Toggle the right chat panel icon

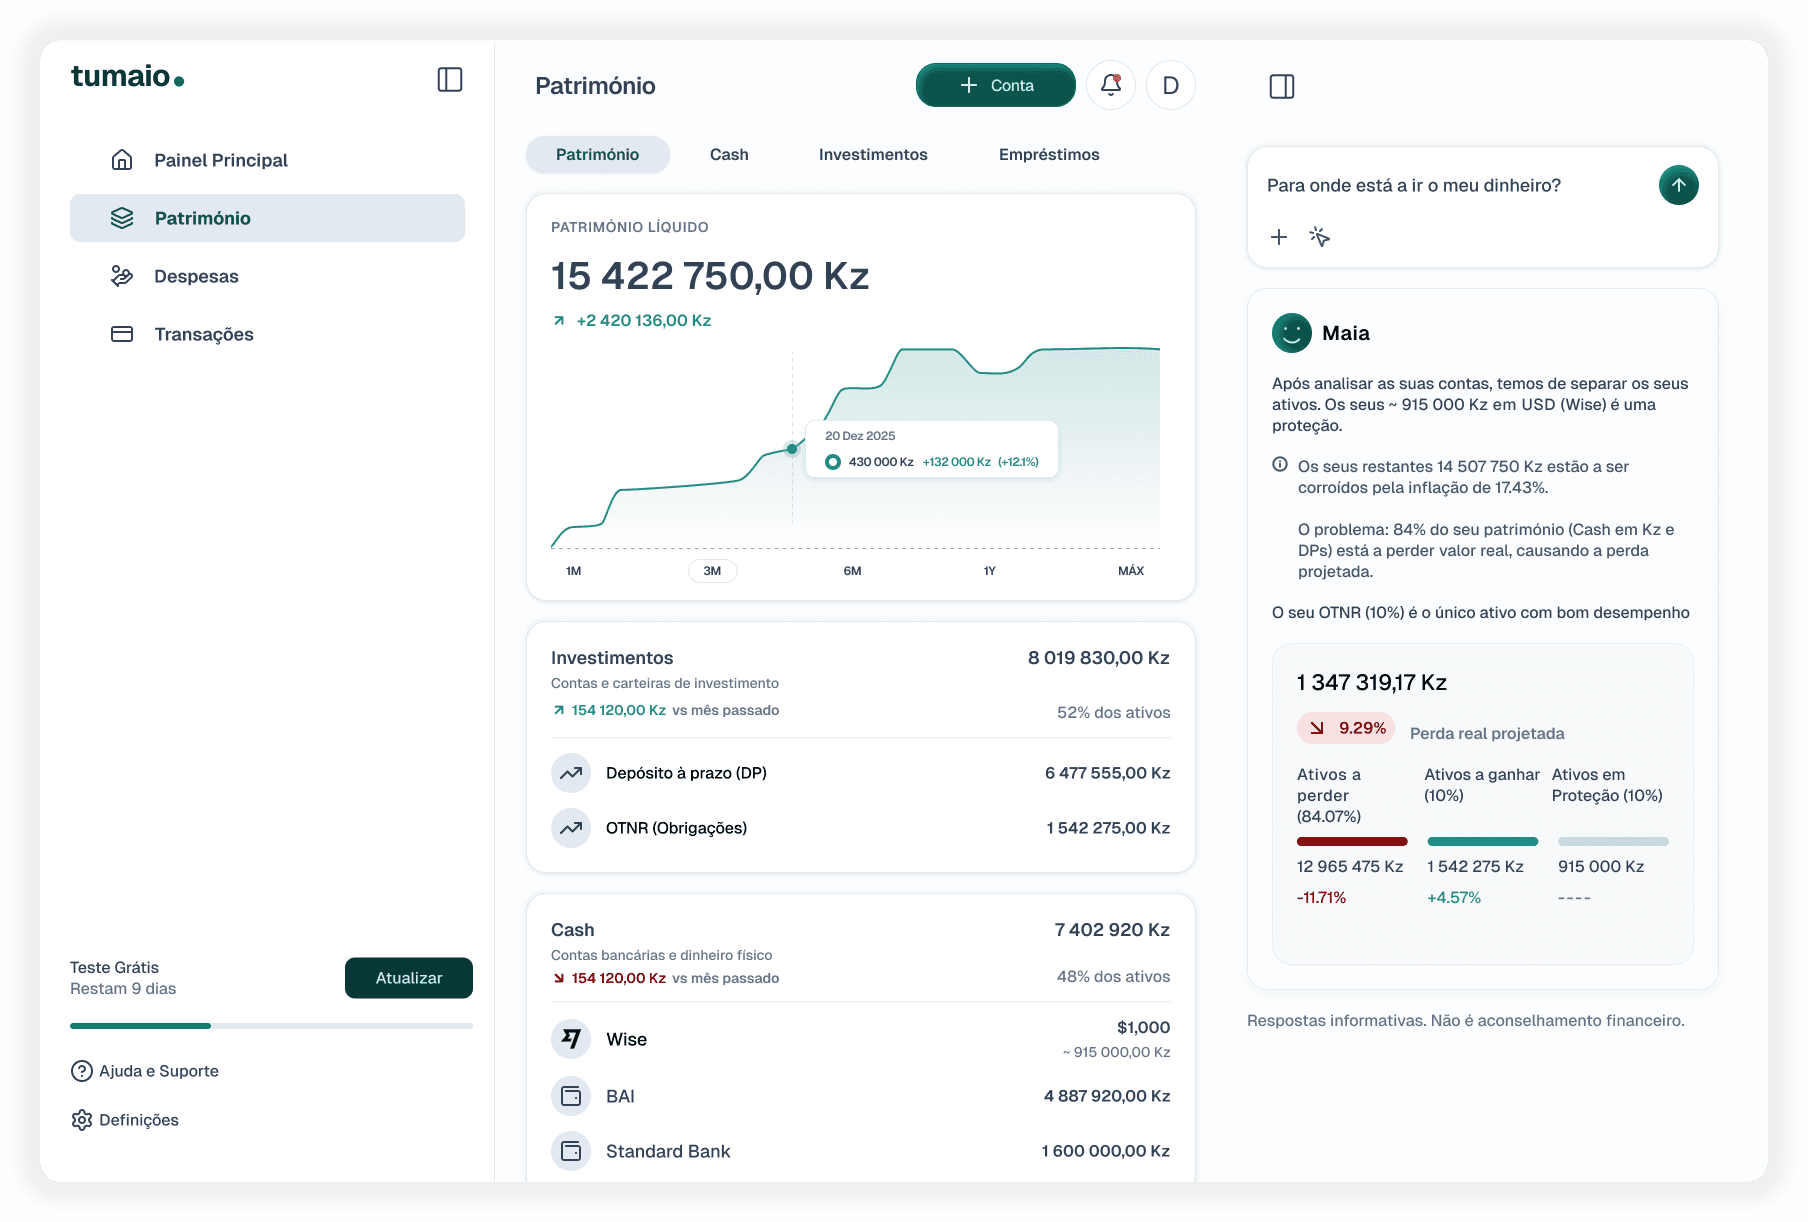point(1281,87)
